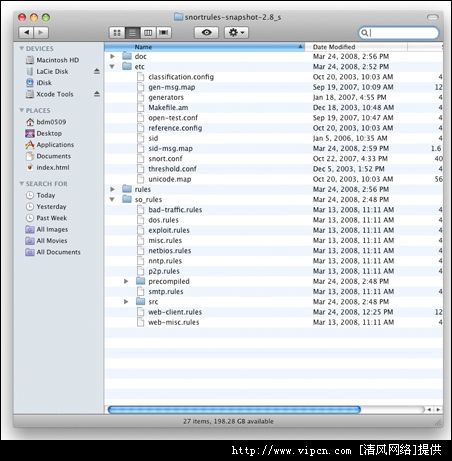Click the toolbar hide pill button
This screenshot has height=461, width=452.
pos(432,17)
